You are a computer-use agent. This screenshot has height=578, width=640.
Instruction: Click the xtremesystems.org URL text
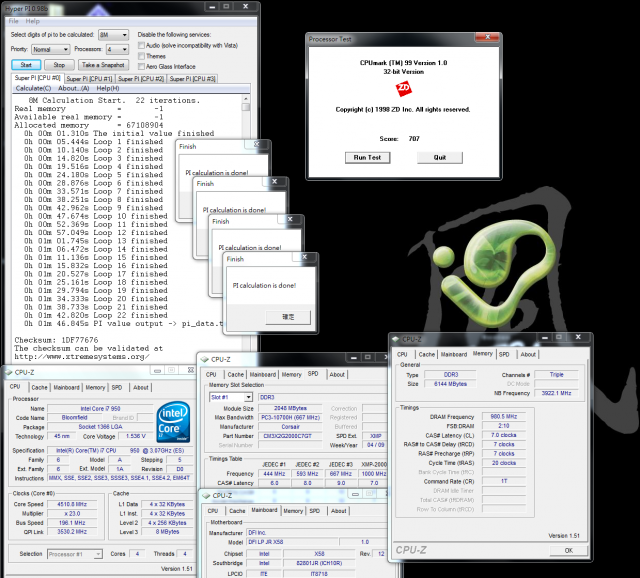[x=82, y=357]
